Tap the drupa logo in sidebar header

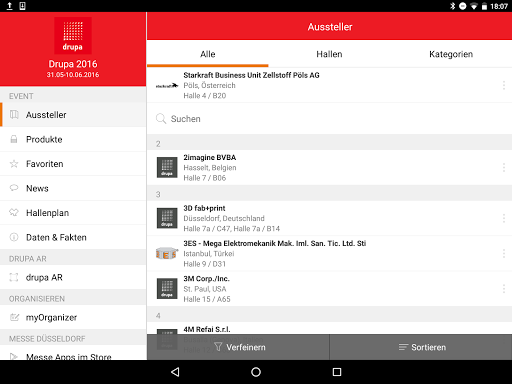coord(73,36)
